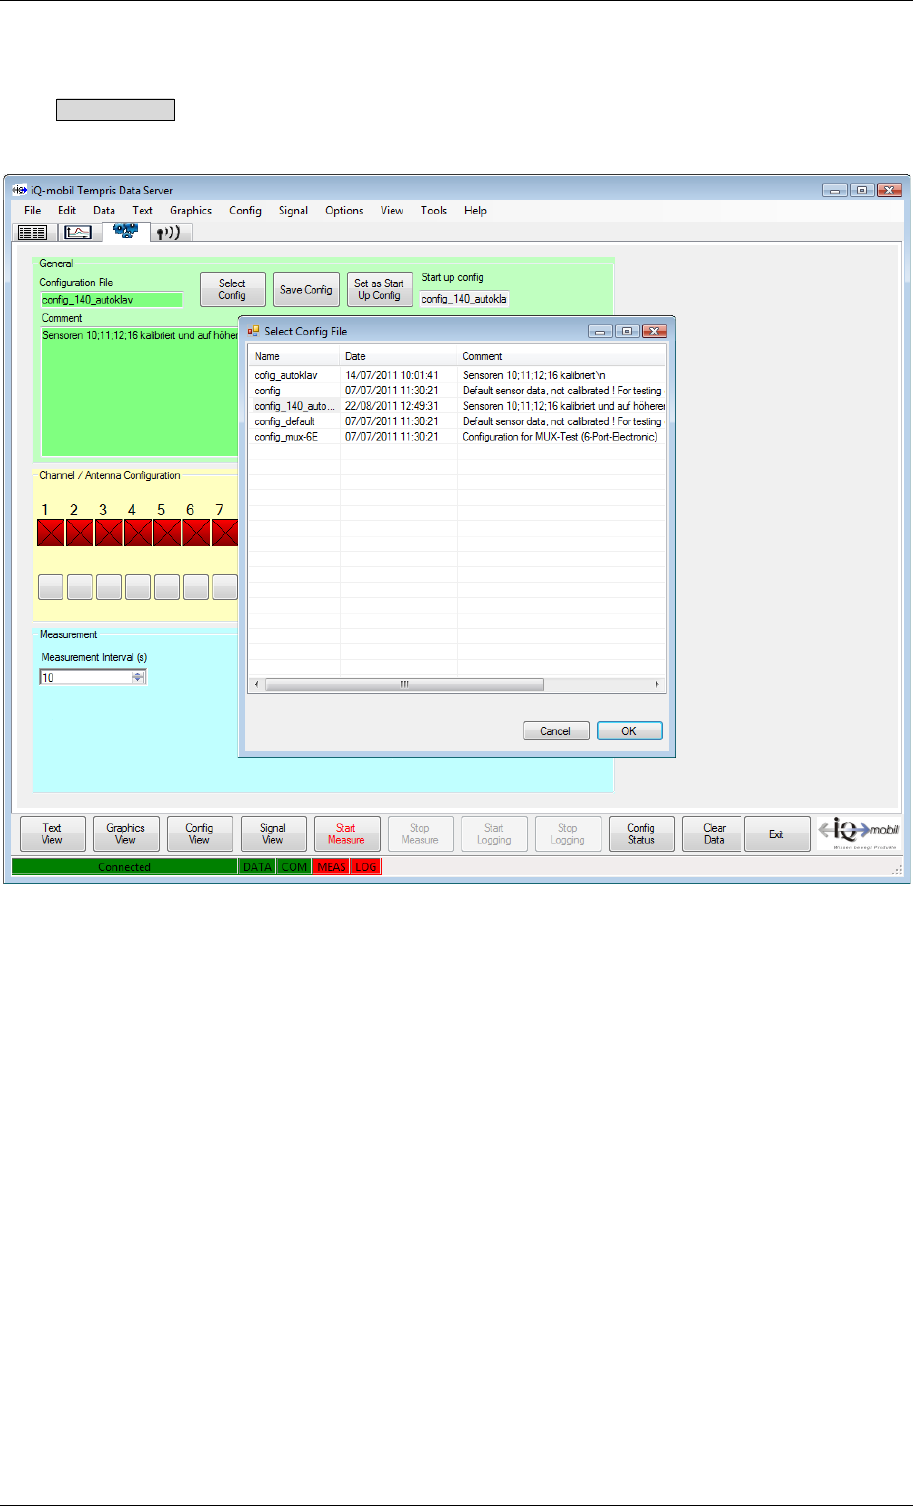
Task: Click the Graphics View bottom button
Action: point(126,834)
